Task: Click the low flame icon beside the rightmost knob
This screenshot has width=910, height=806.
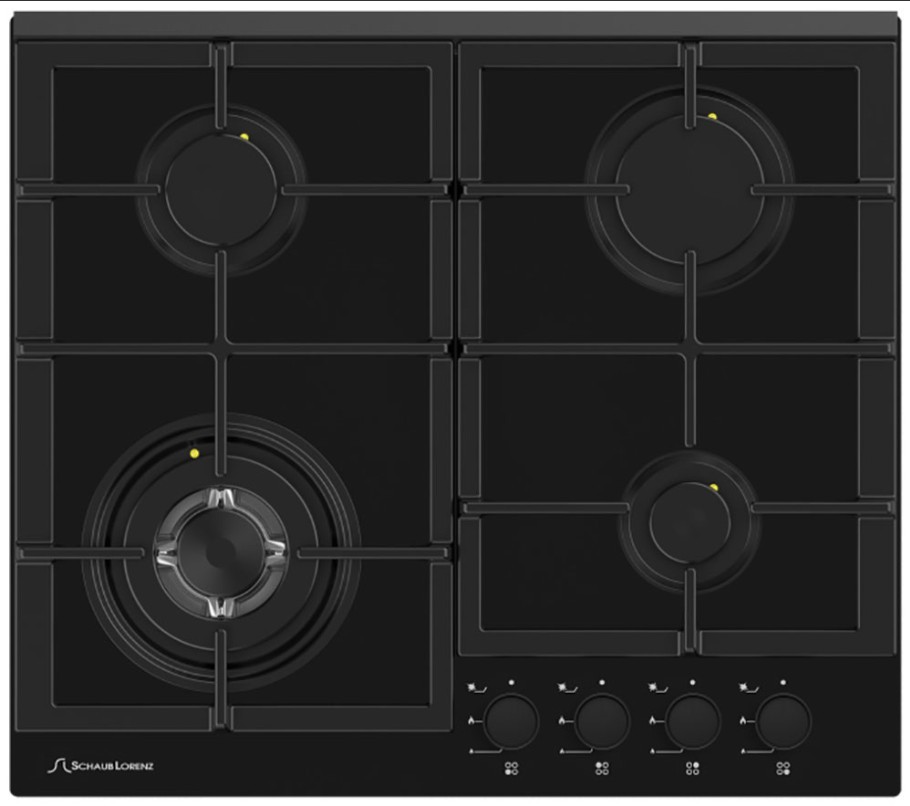Action: [741, 749]
